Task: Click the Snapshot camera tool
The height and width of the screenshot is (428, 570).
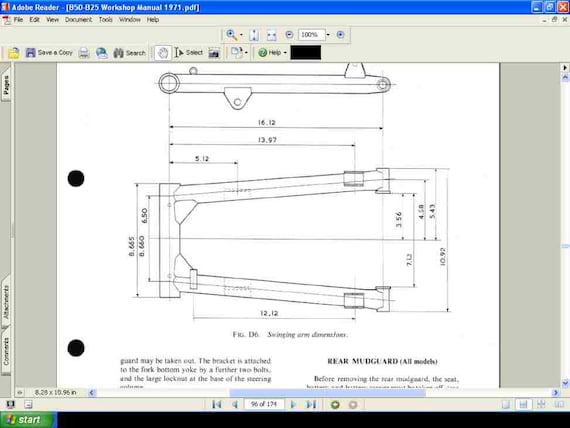Action: 214,53
